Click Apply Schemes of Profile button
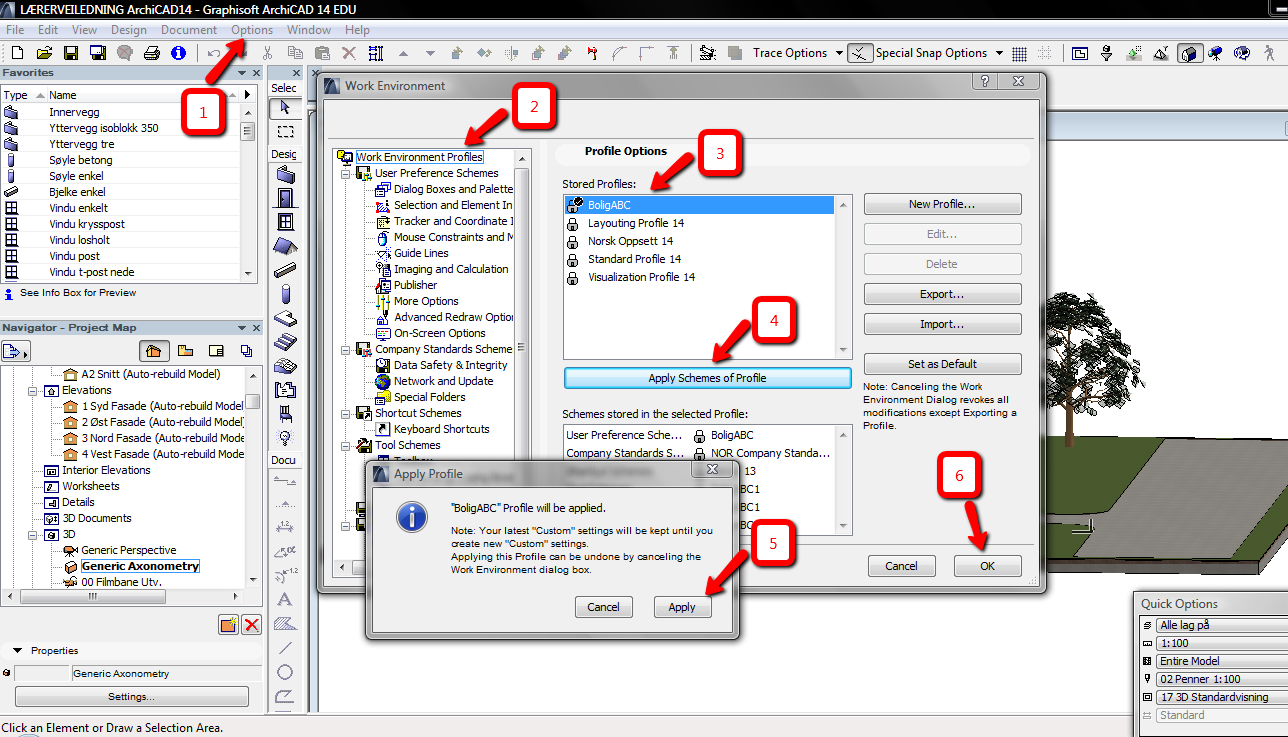 (707, 378)
